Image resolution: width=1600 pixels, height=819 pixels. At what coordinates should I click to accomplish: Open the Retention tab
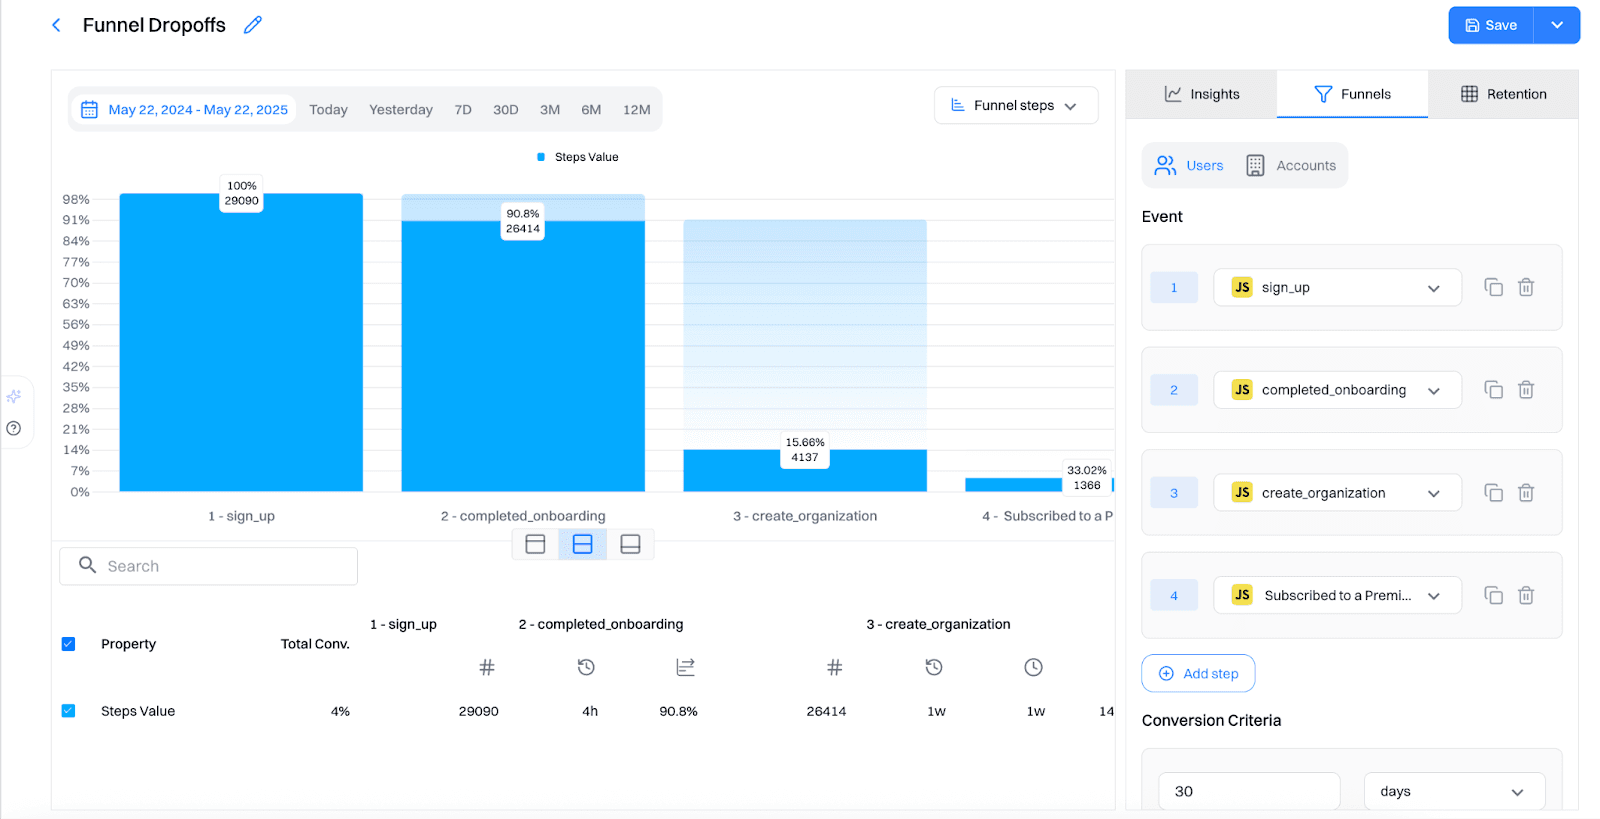(1503, 94)
